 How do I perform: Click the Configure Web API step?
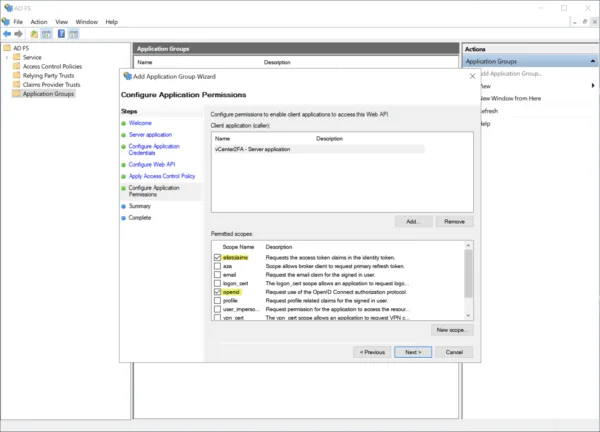(152, 165)
